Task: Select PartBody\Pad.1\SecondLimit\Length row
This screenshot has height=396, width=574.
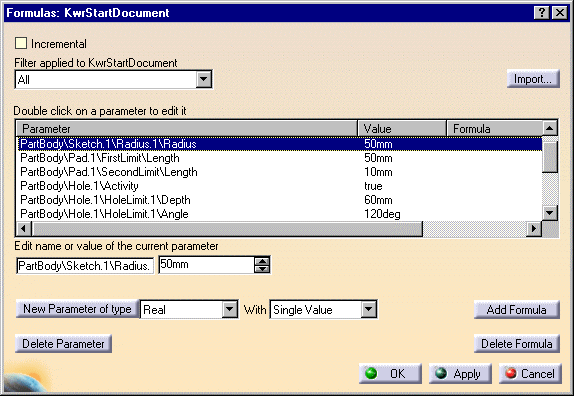Action: coord(280,172)
